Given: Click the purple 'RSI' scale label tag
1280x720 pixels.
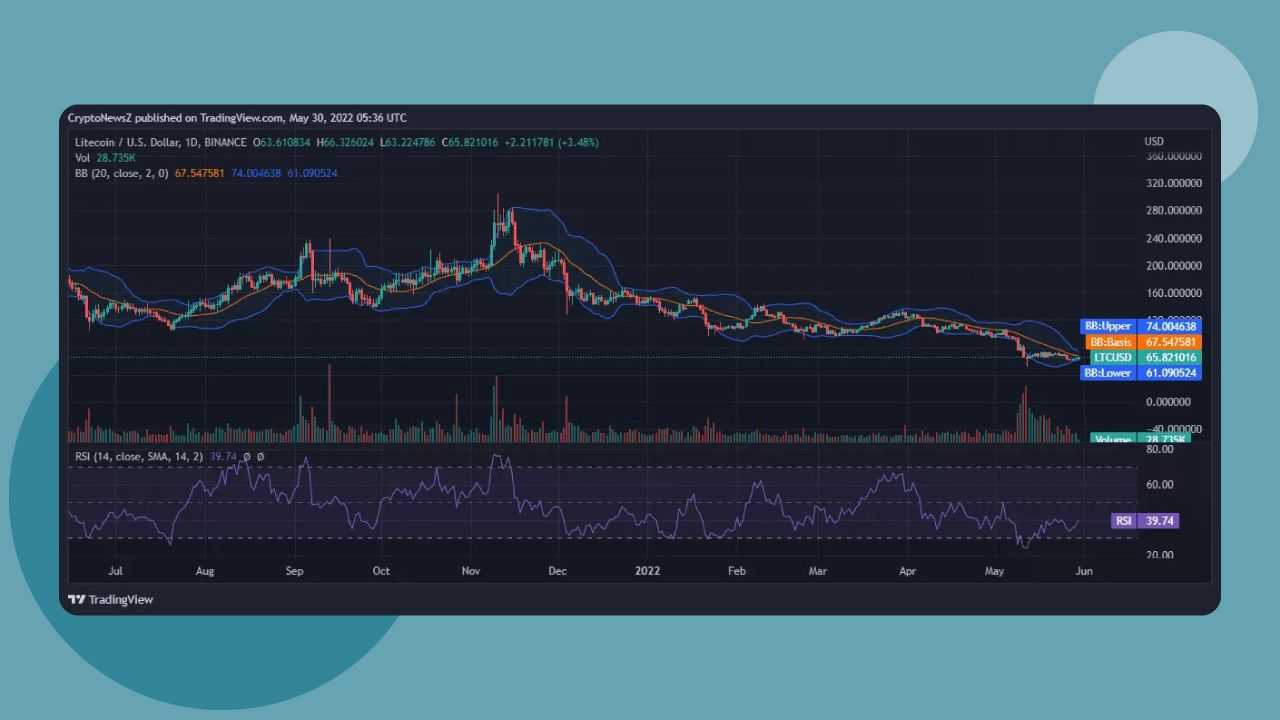Looking at the screenshot, I should (x=1124, y=521).
